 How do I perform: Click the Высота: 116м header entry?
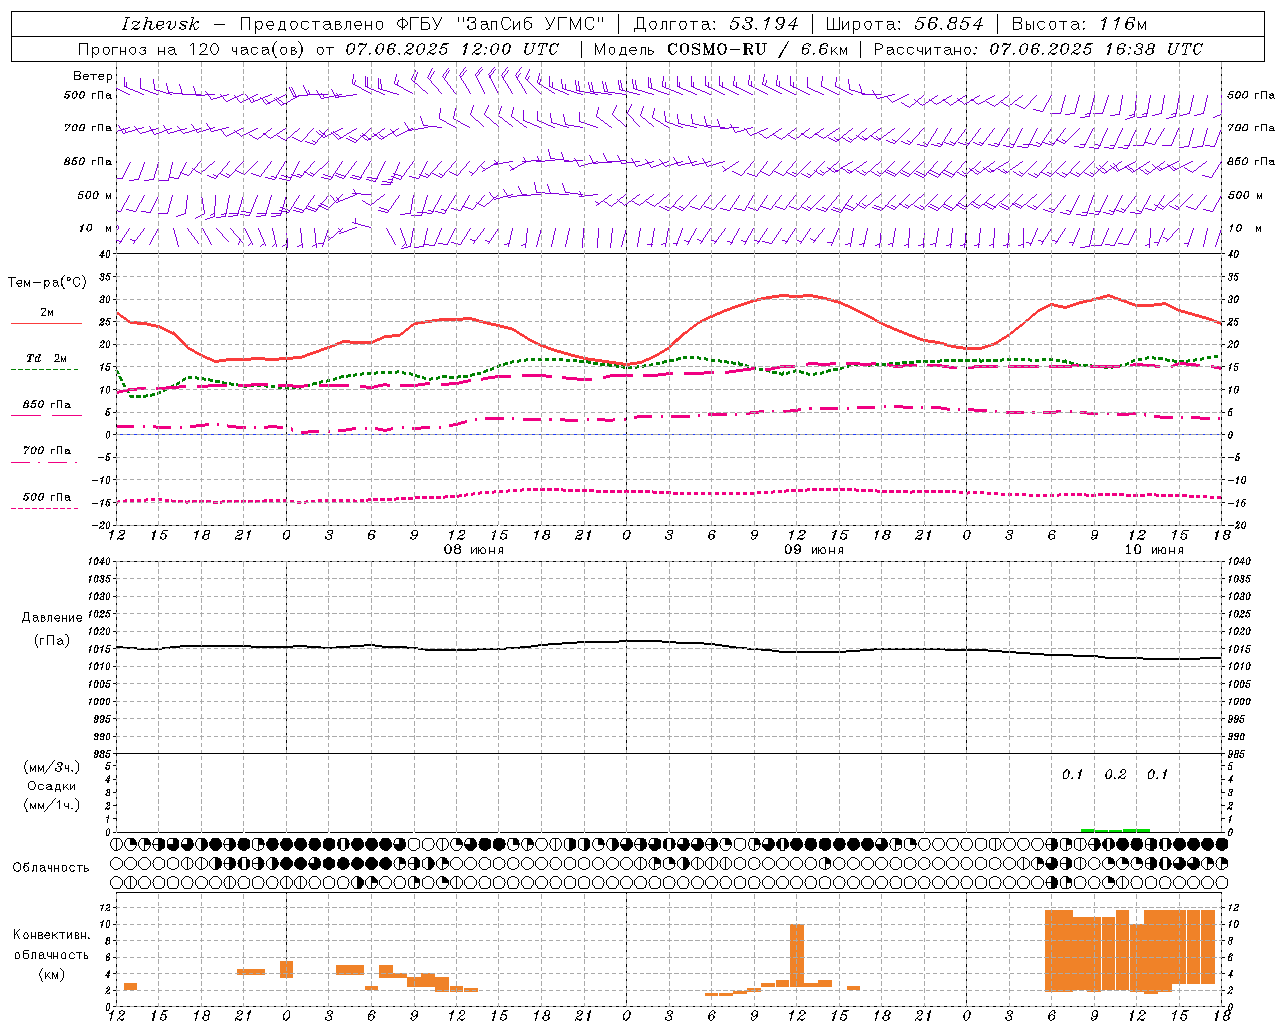(1079, 24)
